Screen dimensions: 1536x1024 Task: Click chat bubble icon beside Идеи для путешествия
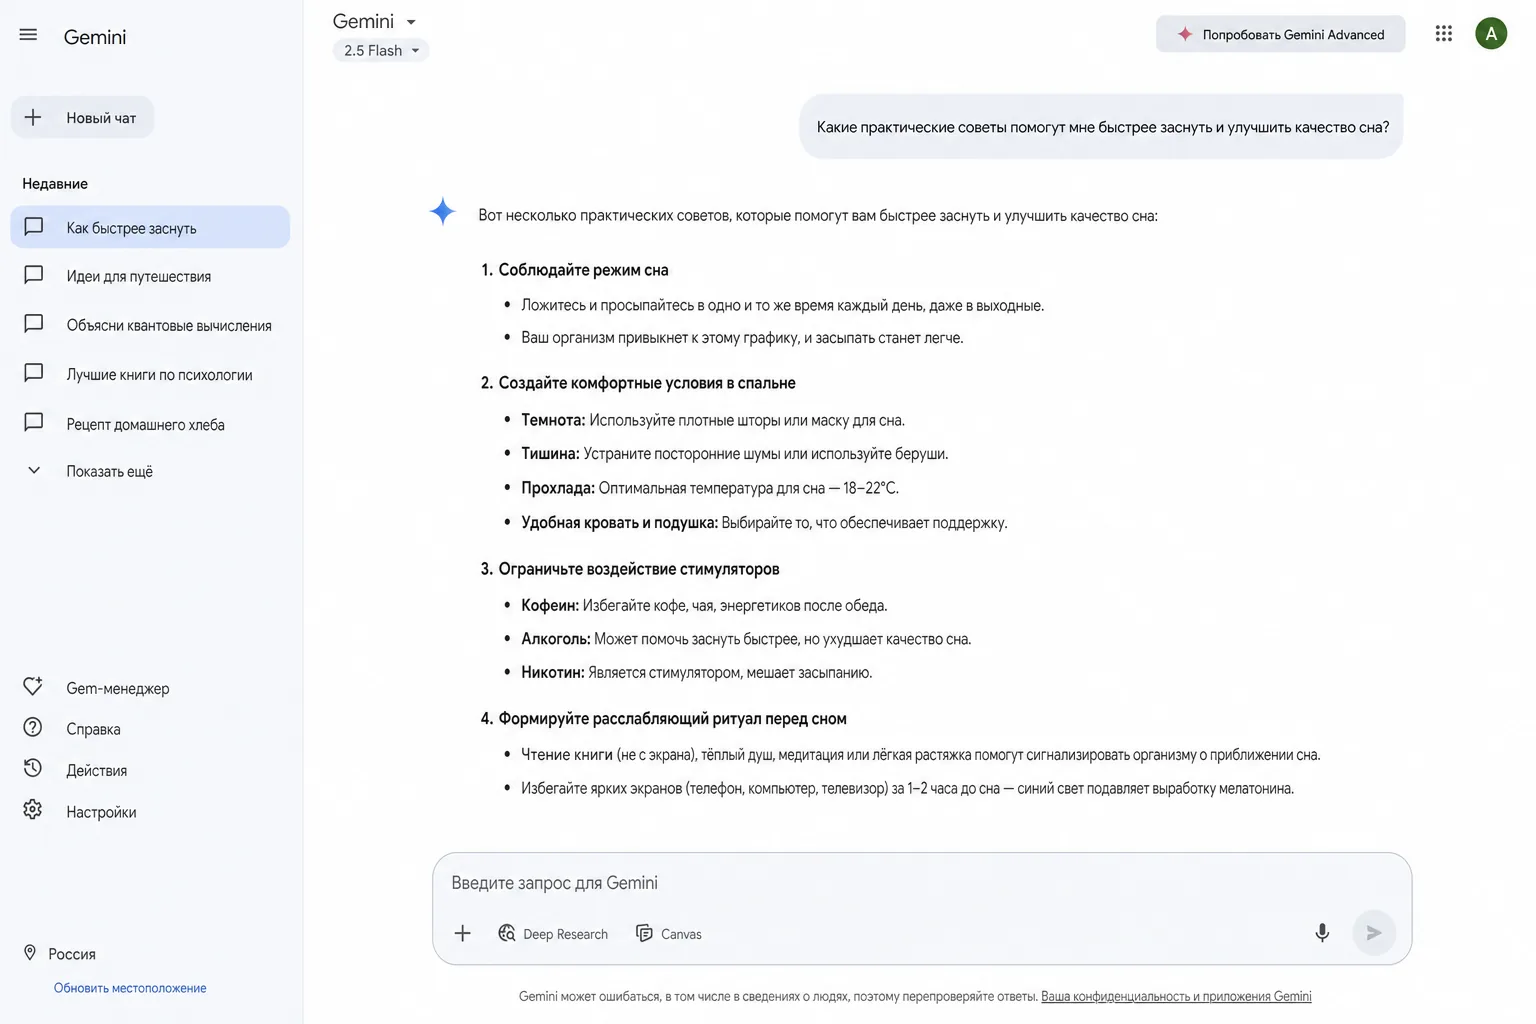[x=34, y=275]
